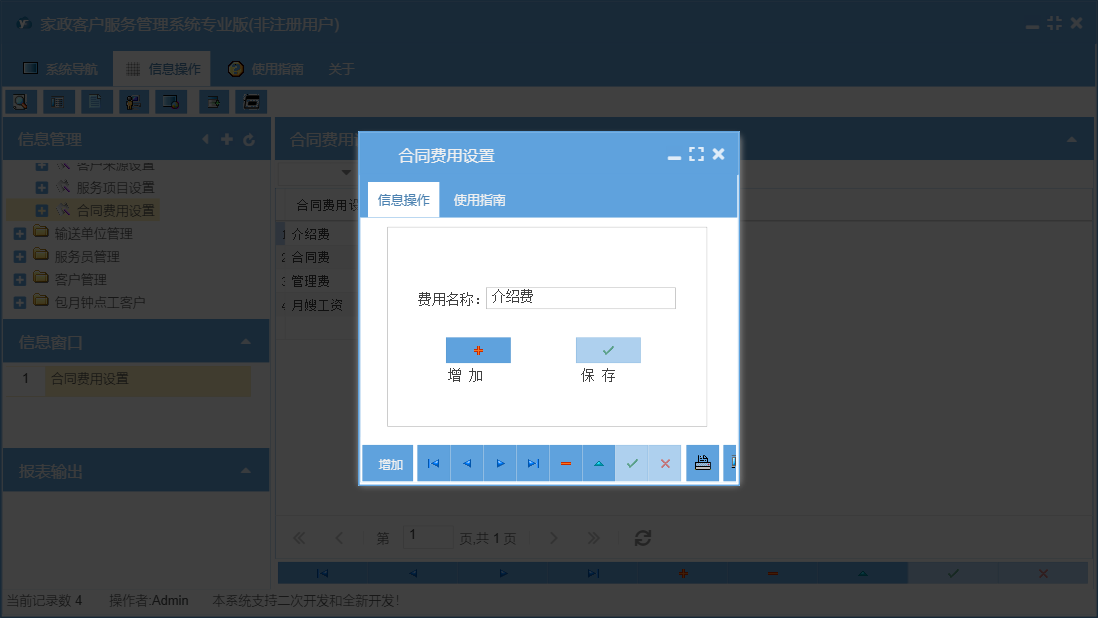The image size is (1098, 618).
Task: Delete the current record using the red minus icon
Action: click(566, 462)
